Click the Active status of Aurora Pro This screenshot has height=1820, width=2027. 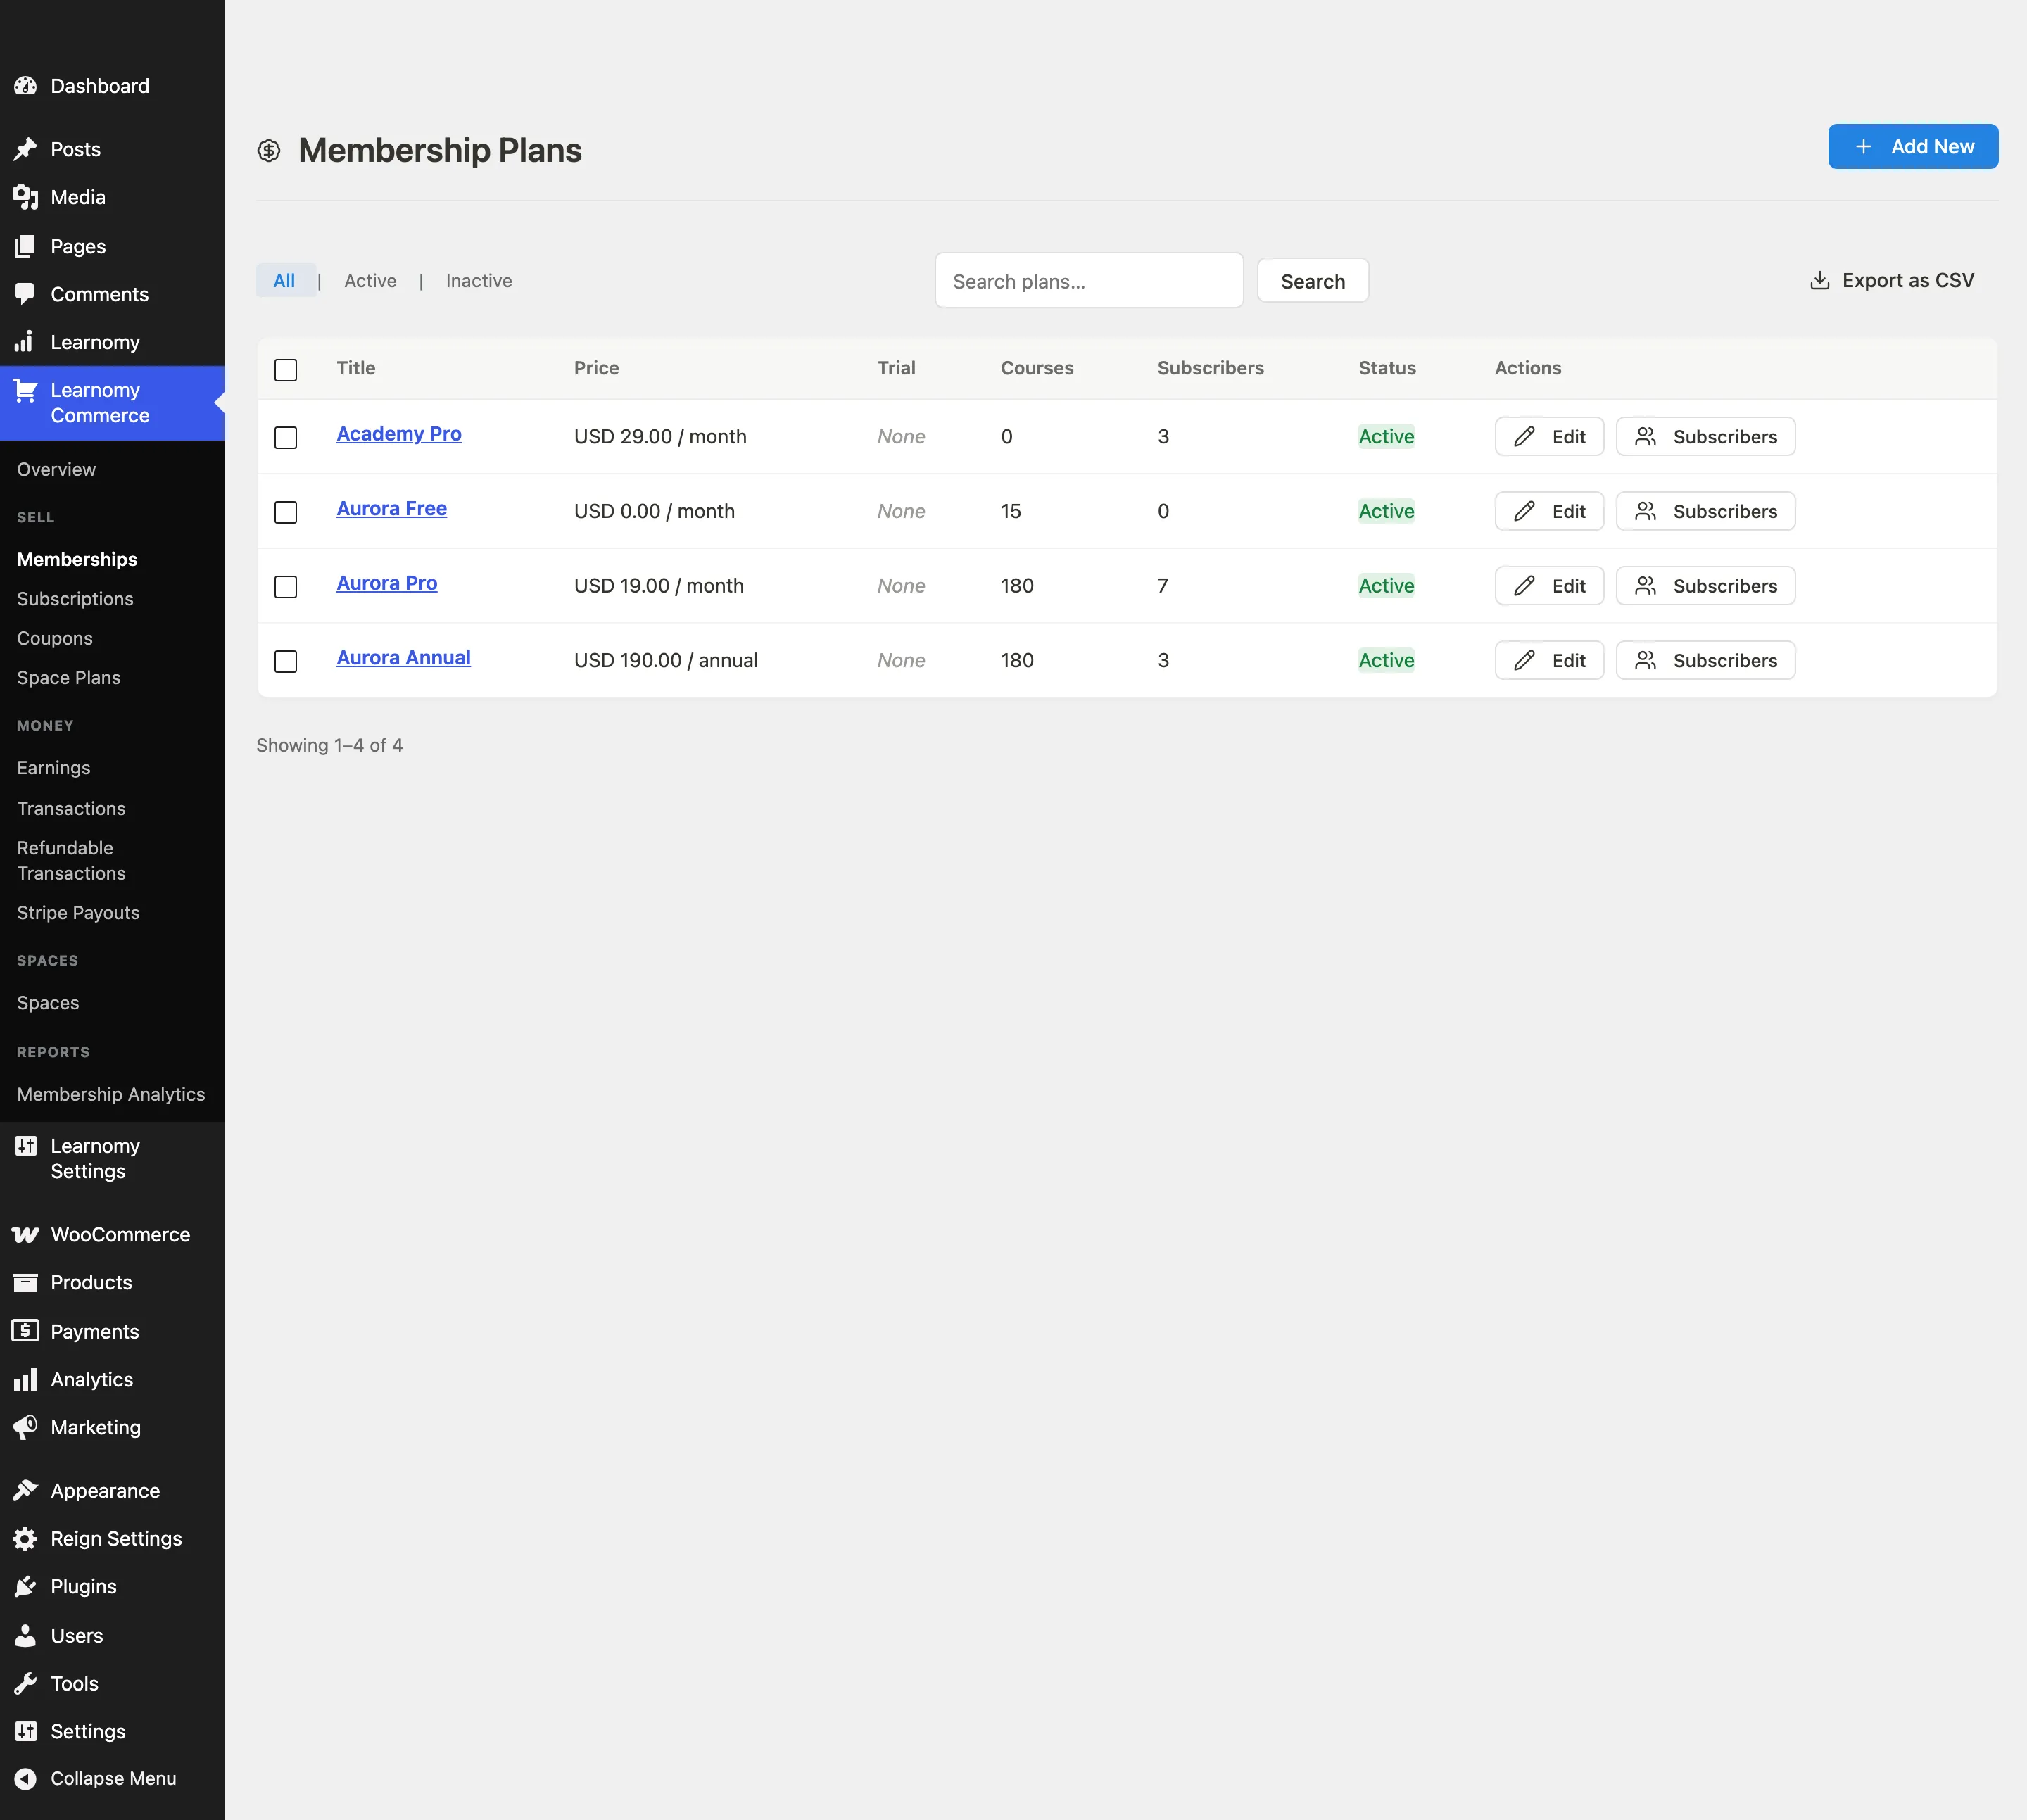point(1386,586)
